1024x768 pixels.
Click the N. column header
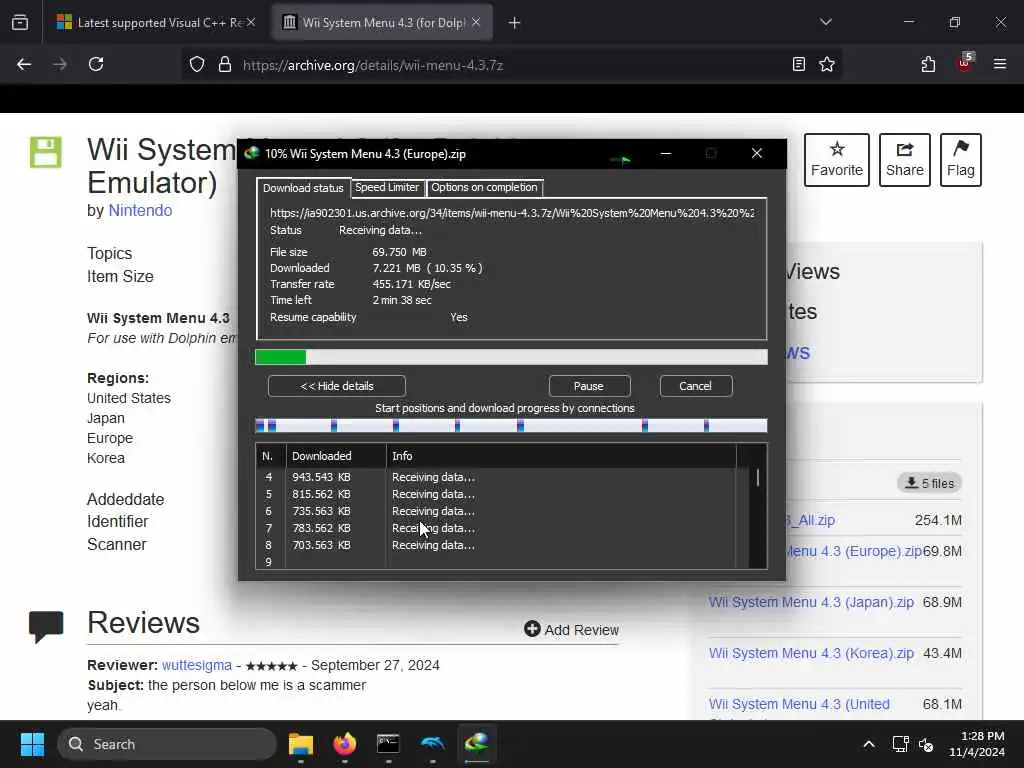[271, 456]
